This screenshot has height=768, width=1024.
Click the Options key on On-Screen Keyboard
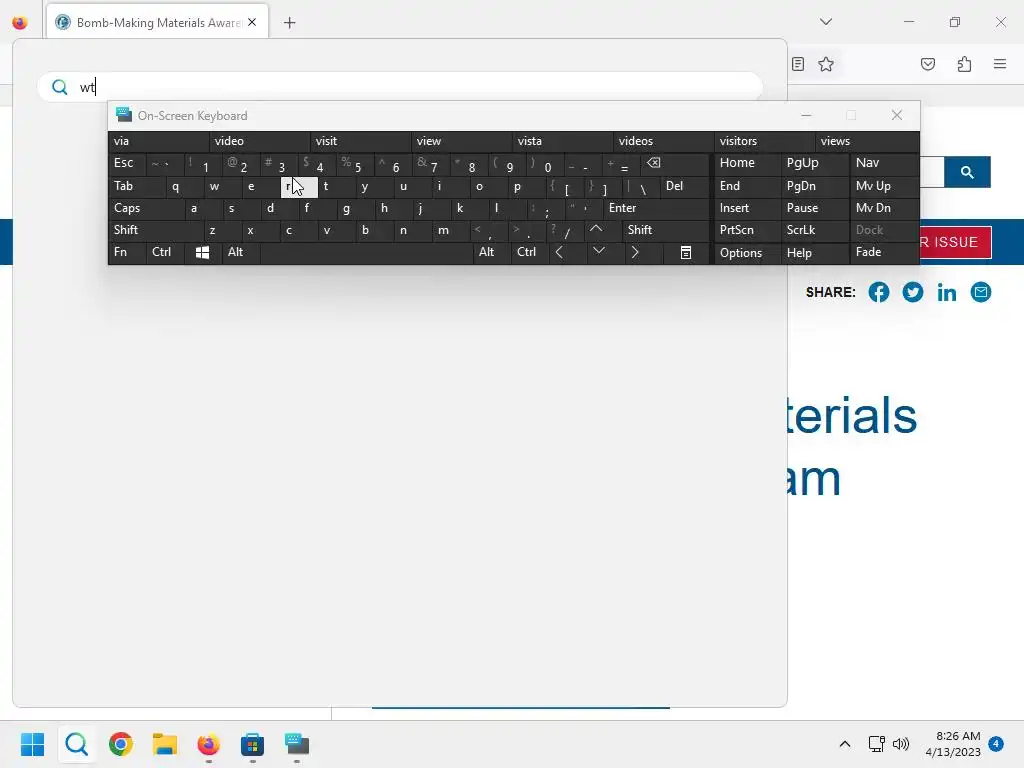point(747,253)
